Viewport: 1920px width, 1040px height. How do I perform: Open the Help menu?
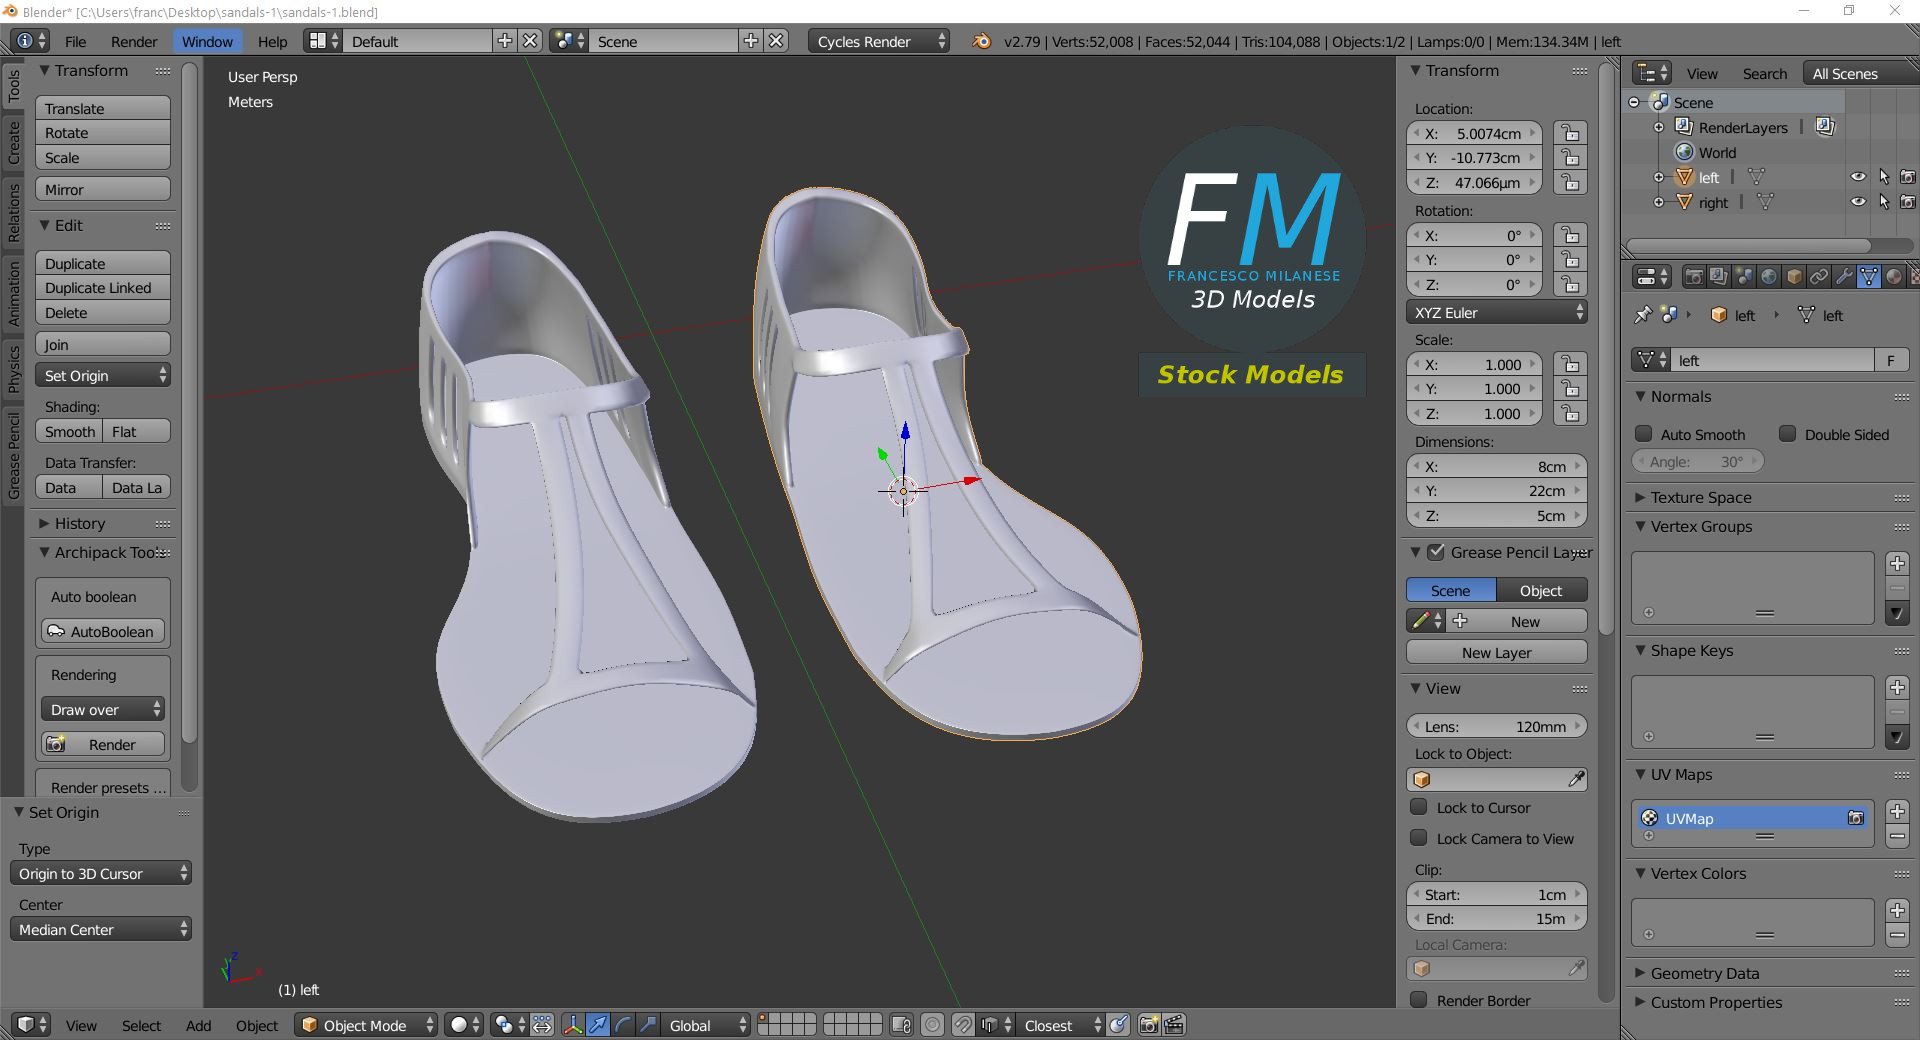272,41
